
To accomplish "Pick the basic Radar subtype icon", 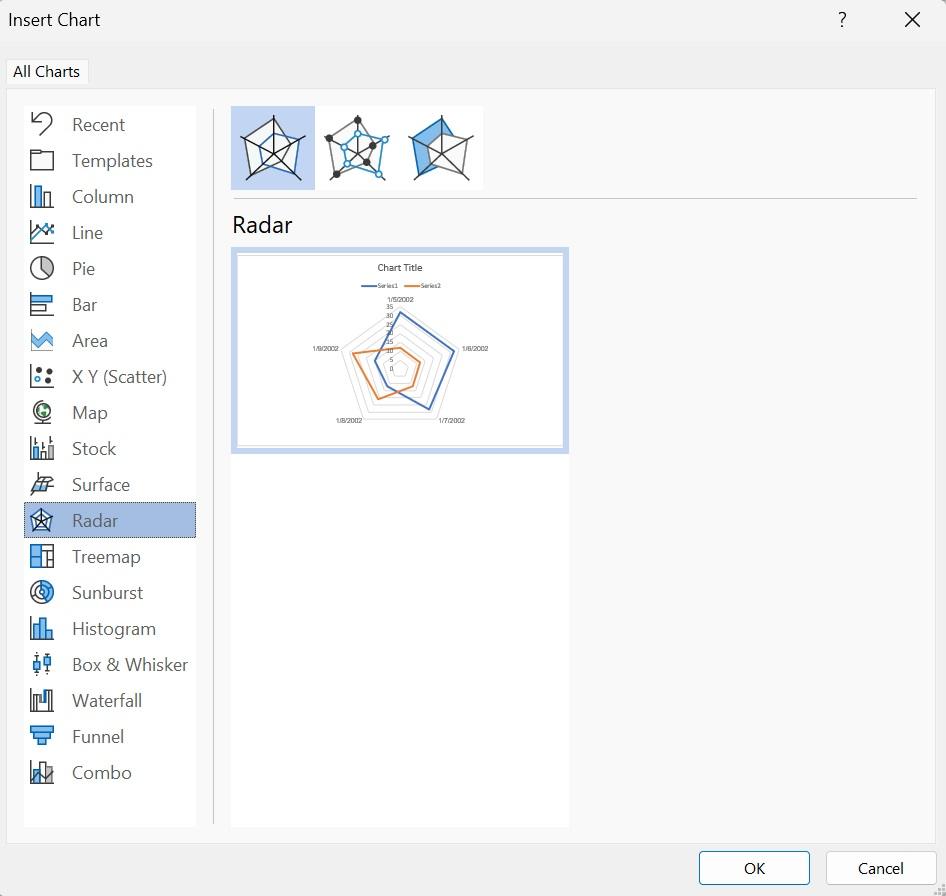I will pyautogui.click(x=273, y=148).
